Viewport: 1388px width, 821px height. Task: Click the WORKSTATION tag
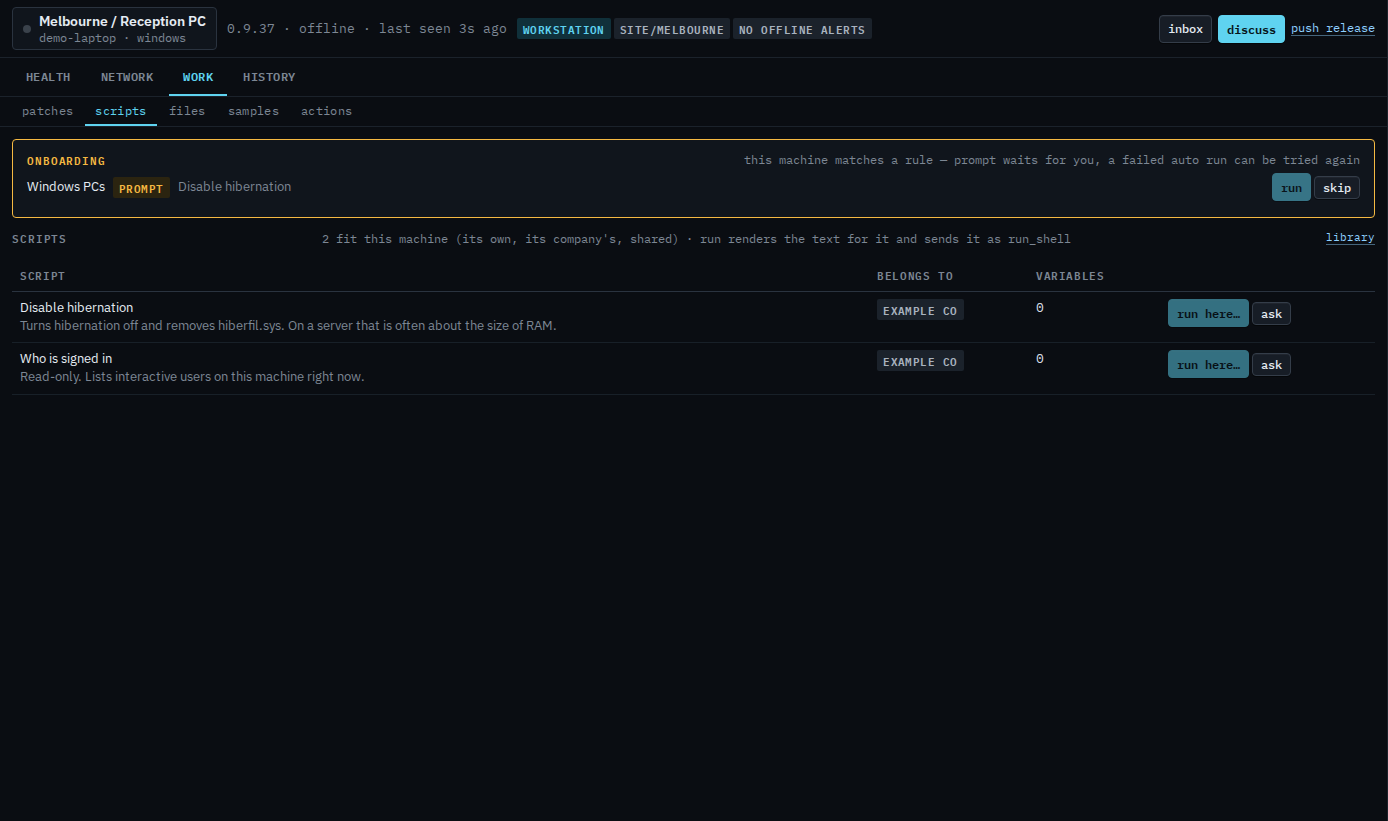click(564, 29)
